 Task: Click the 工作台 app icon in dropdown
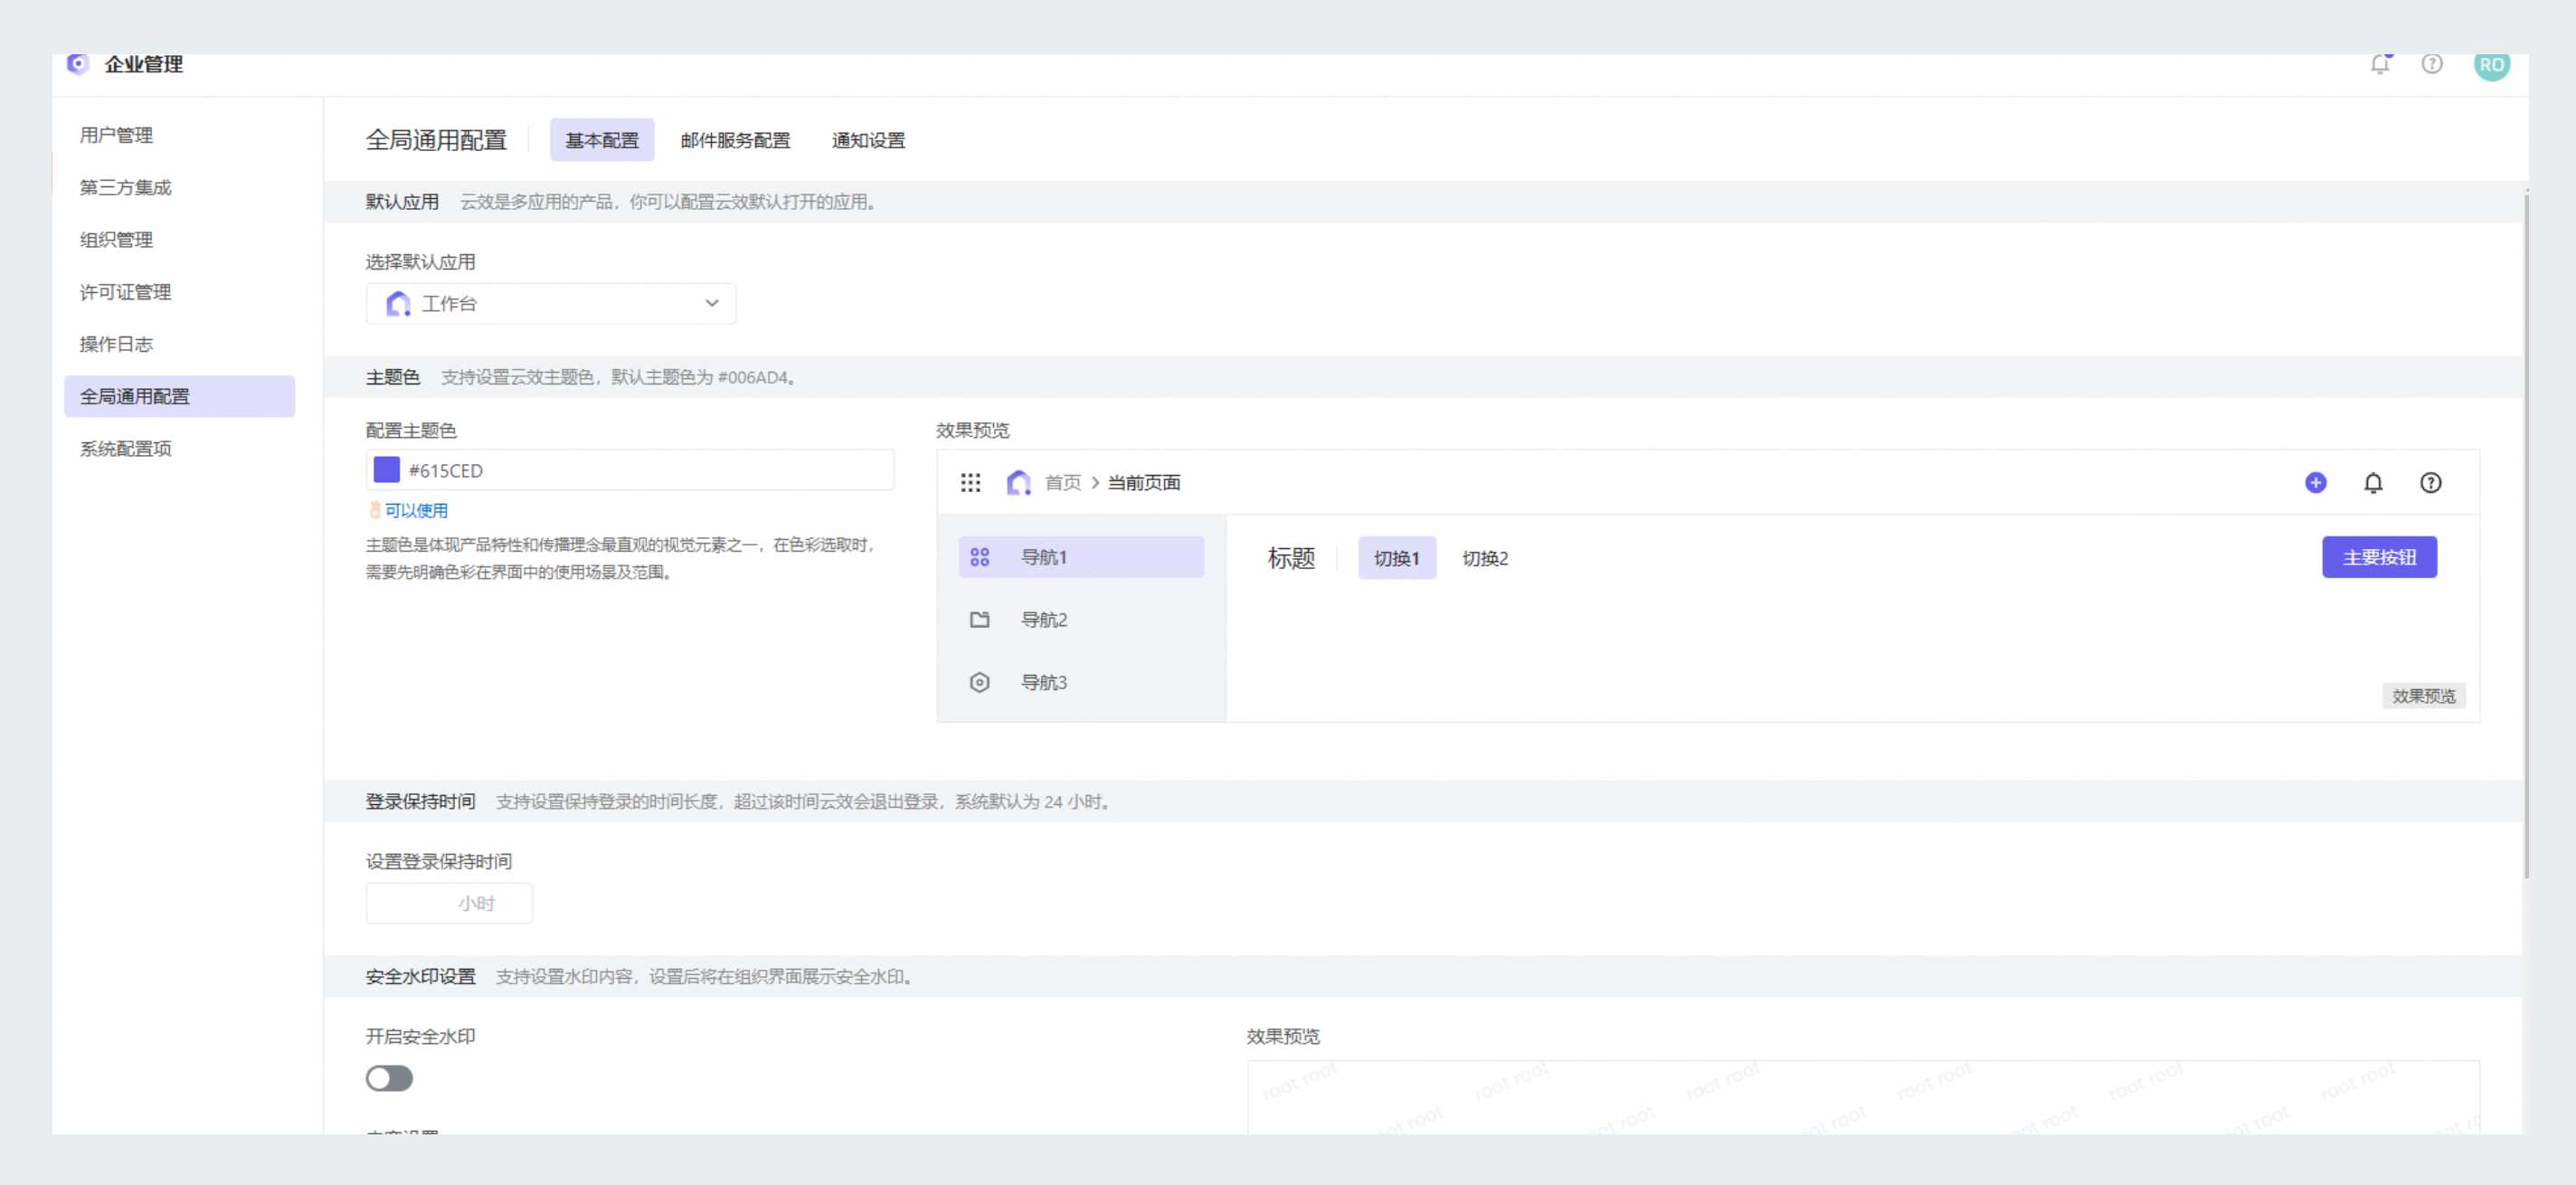tap(398, 304)
